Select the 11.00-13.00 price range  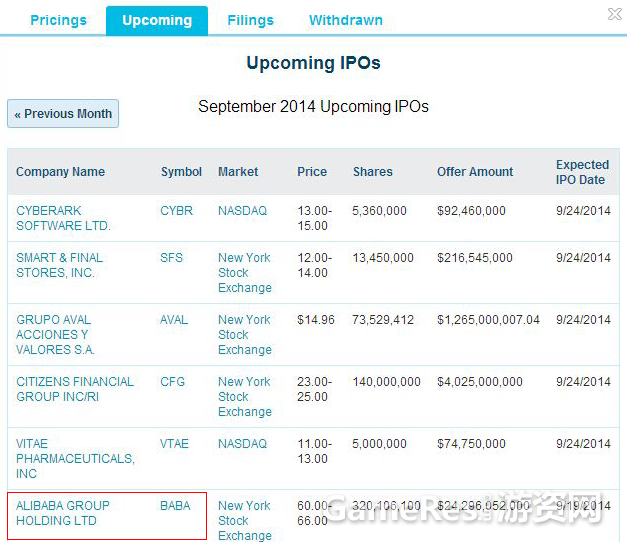coord(314,451)
